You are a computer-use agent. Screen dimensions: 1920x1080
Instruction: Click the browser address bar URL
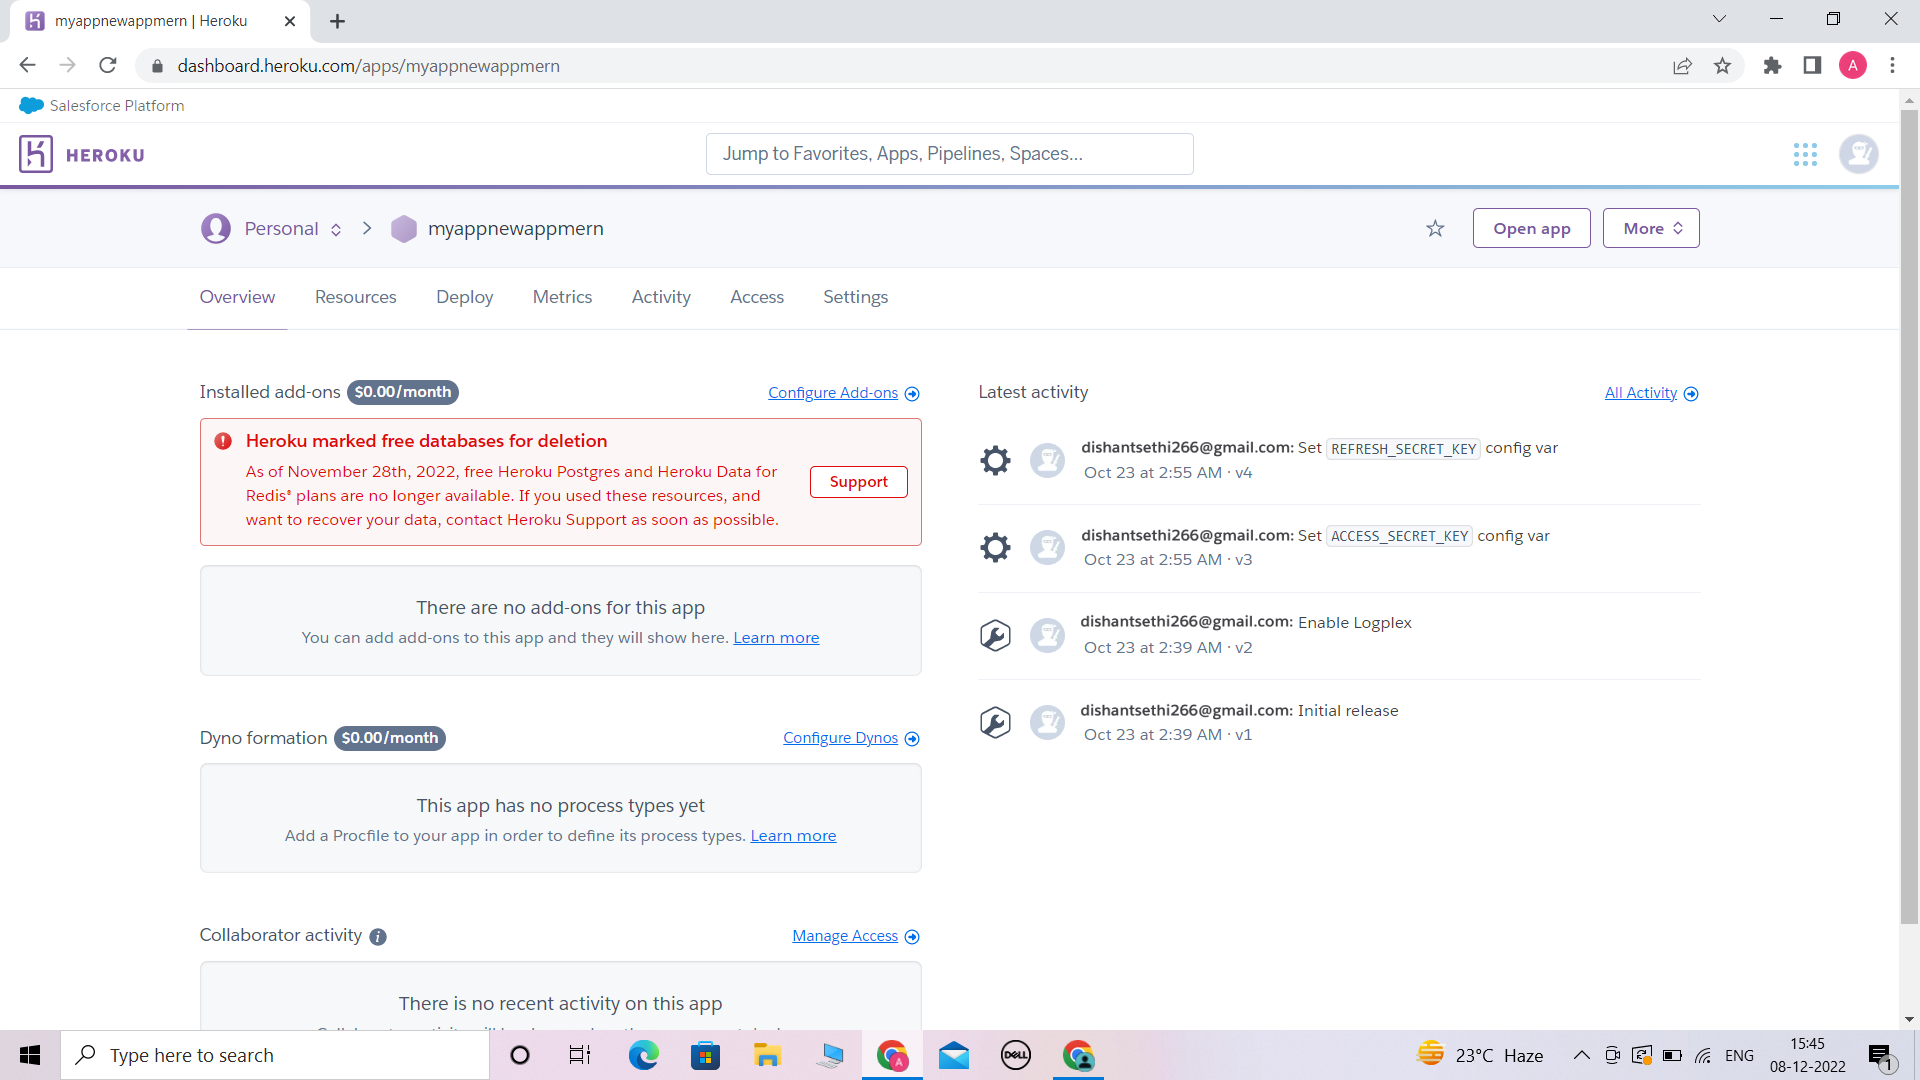coord(368,65)
